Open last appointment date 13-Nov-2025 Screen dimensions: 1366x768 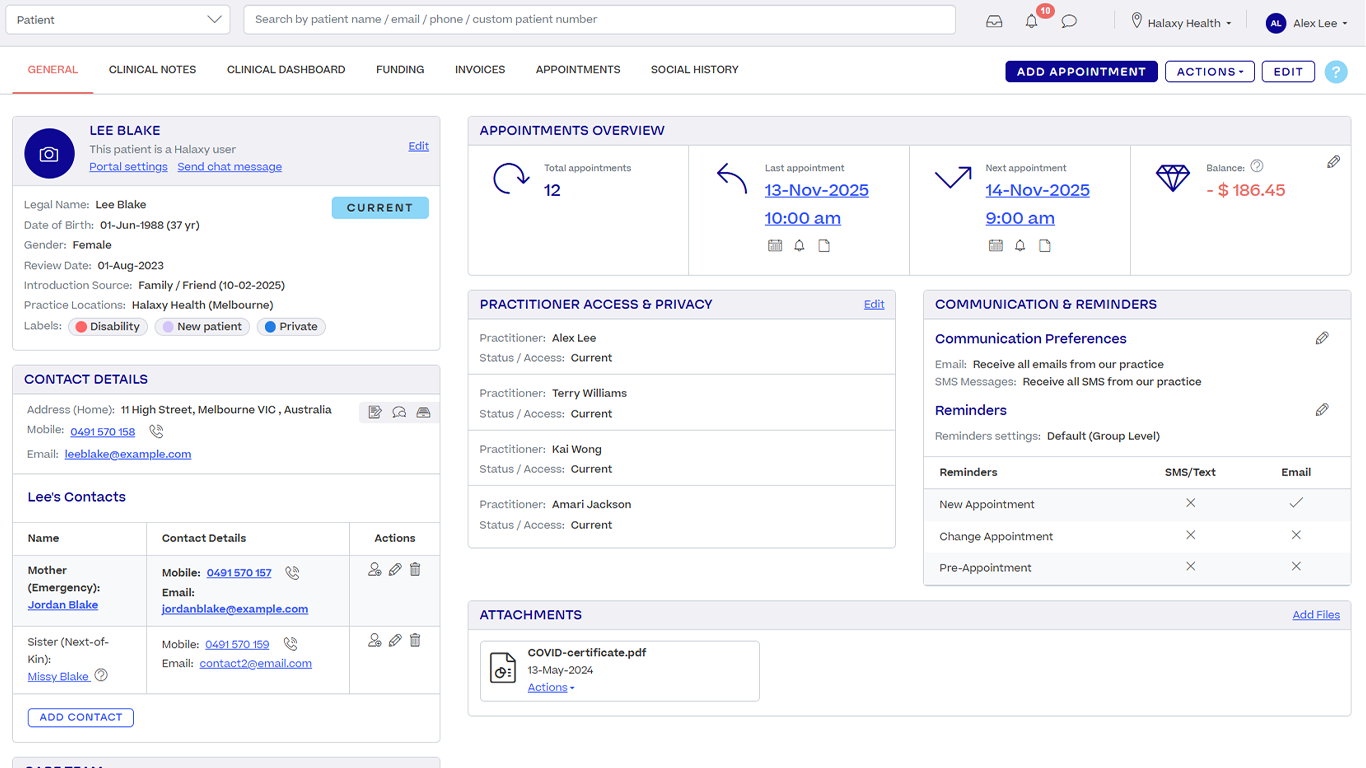click(x=817, y=190)
